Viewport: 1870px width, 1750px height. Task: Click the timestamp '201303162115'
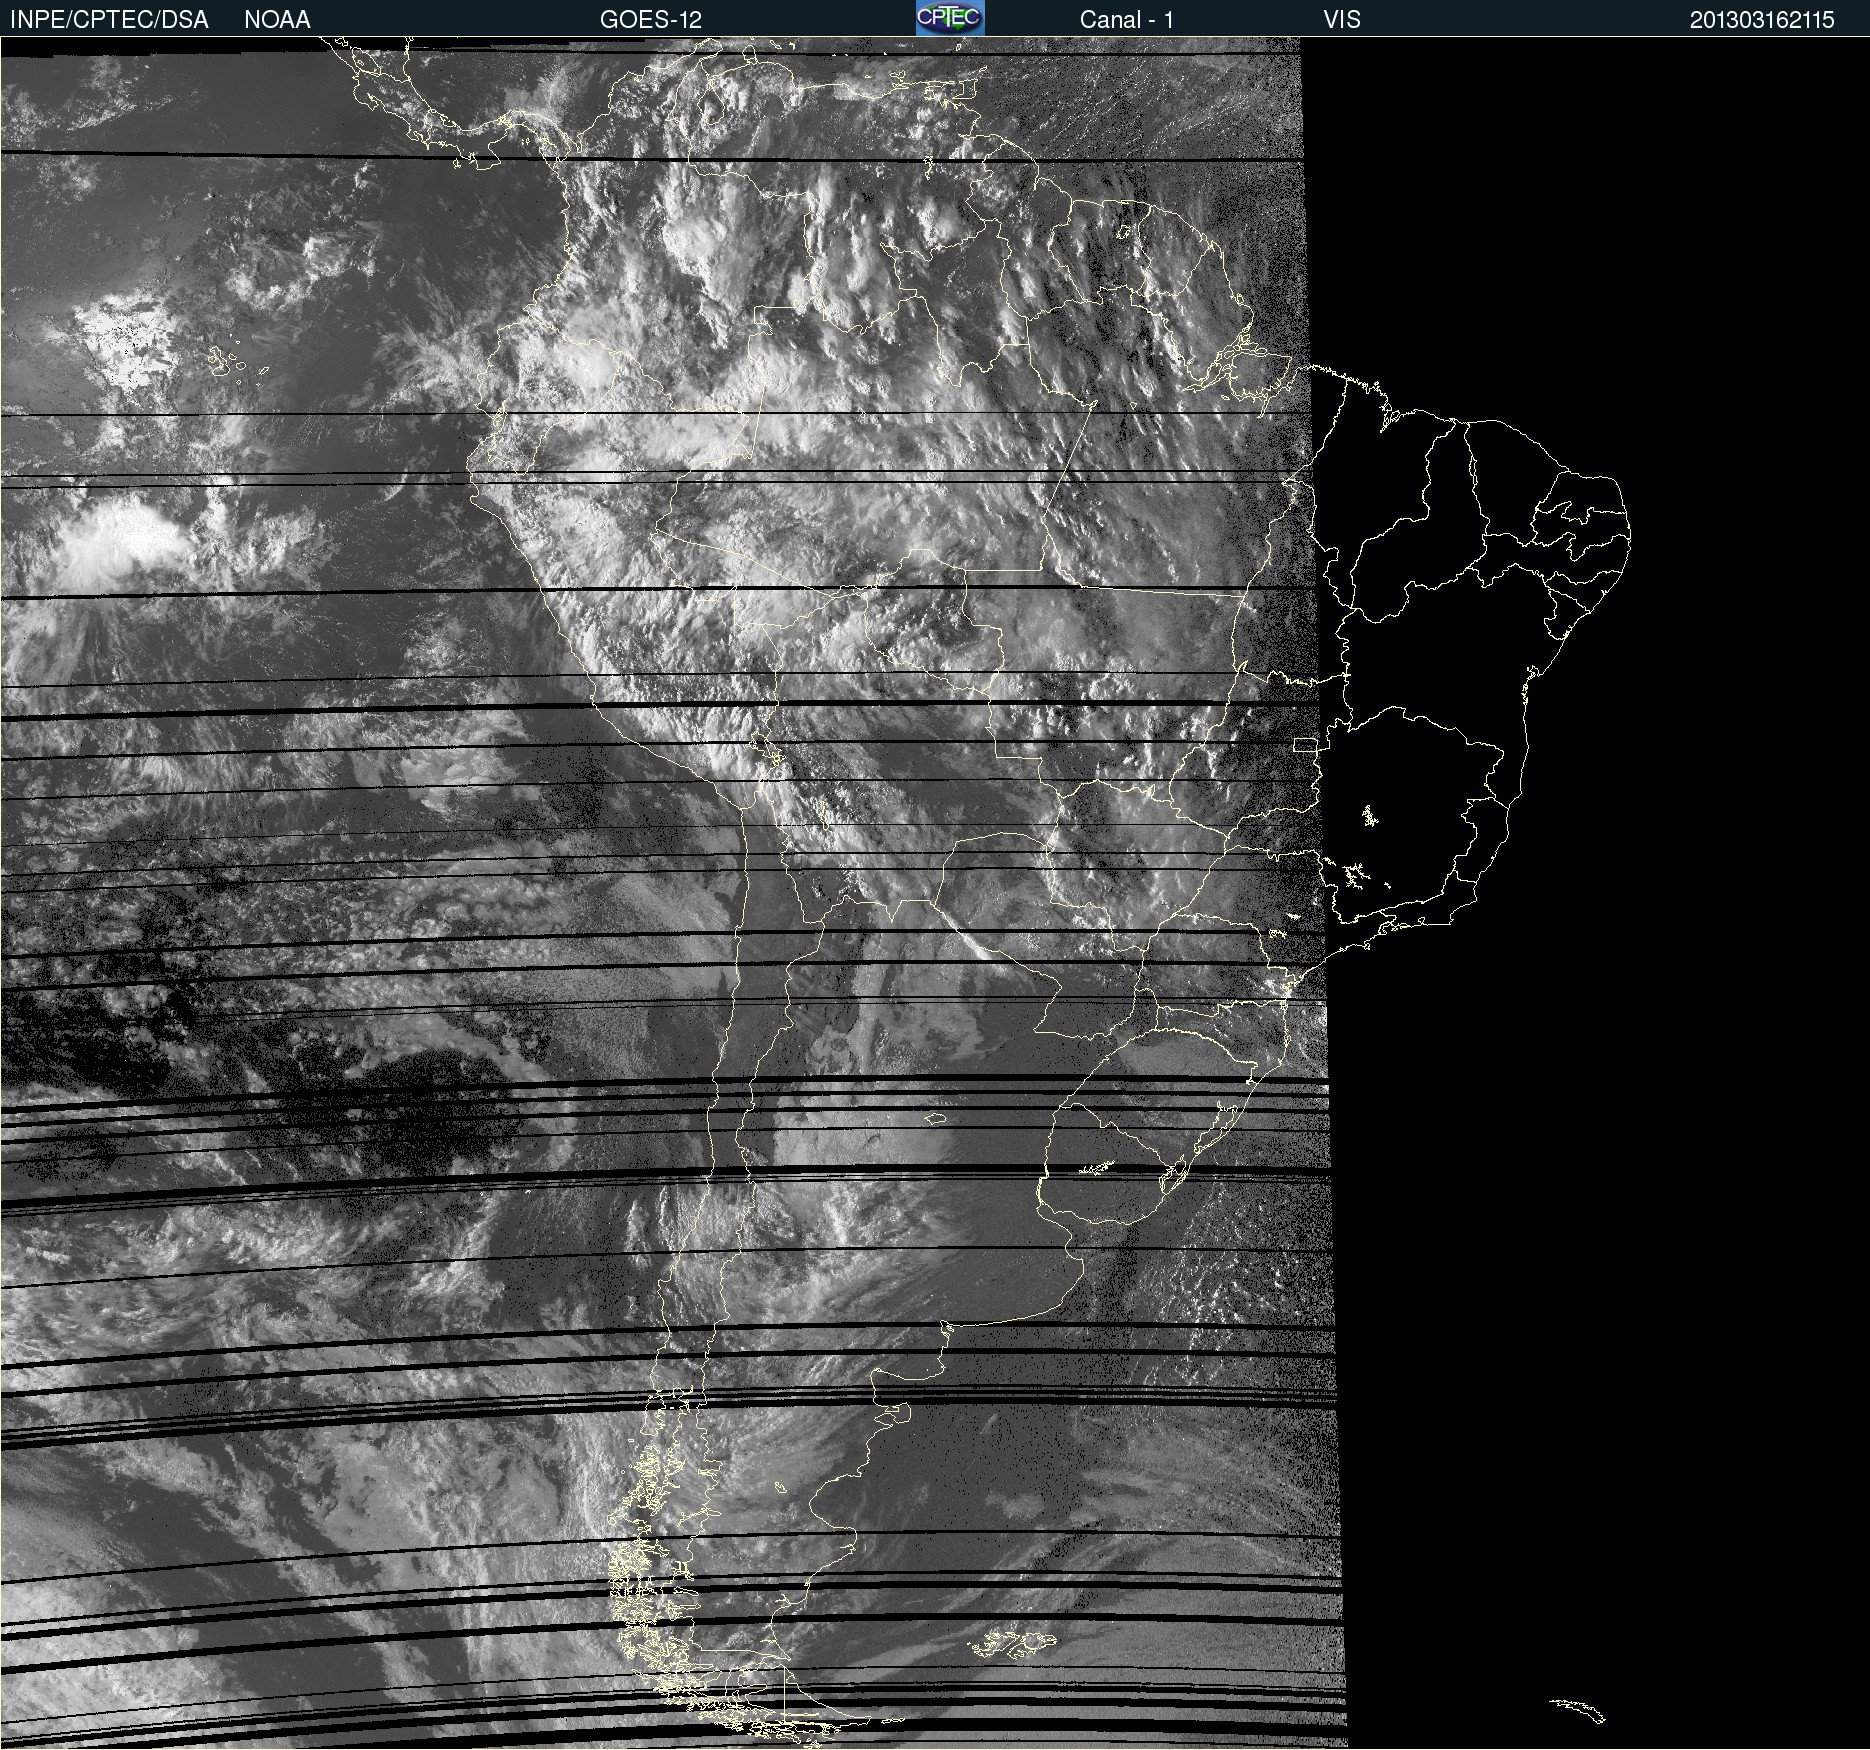[x=1762, y=19]
